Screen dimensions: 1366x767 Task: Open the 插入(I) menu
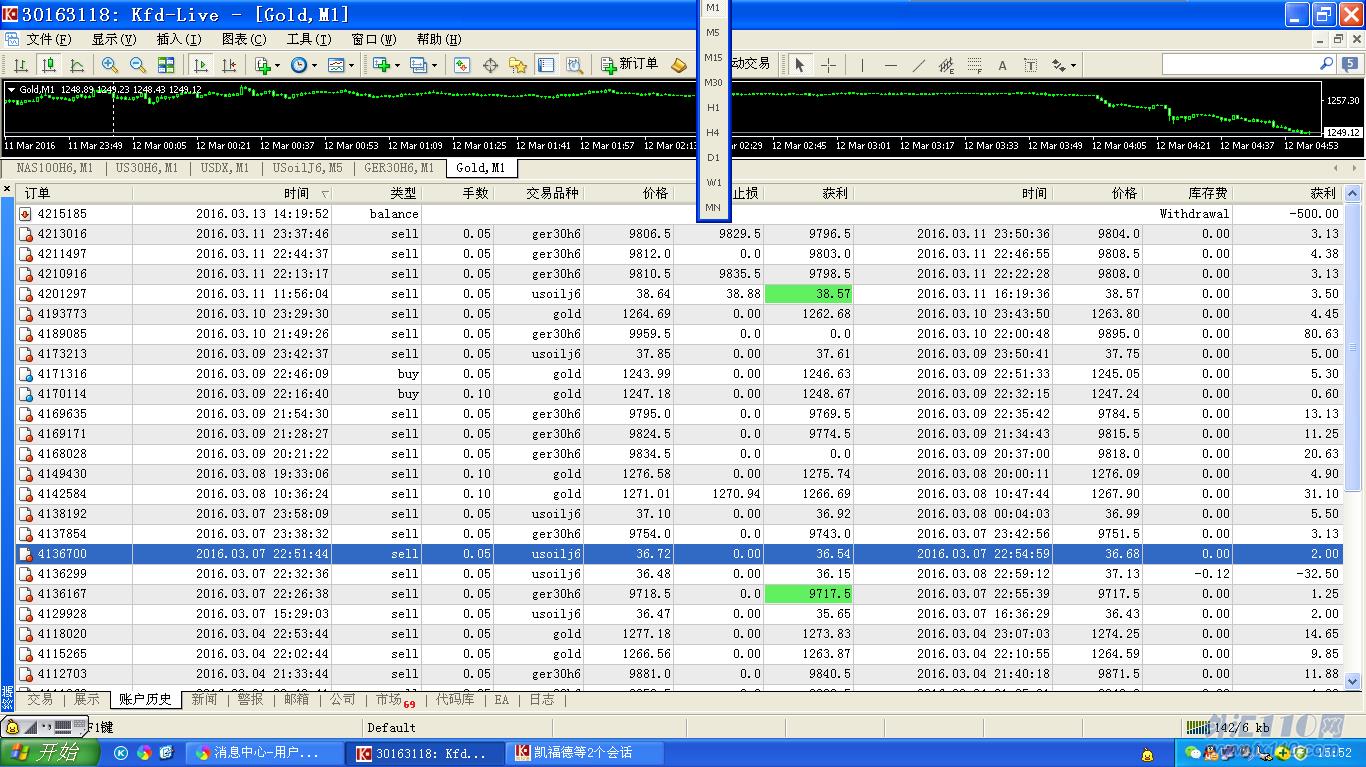click(x=179, y=39)
